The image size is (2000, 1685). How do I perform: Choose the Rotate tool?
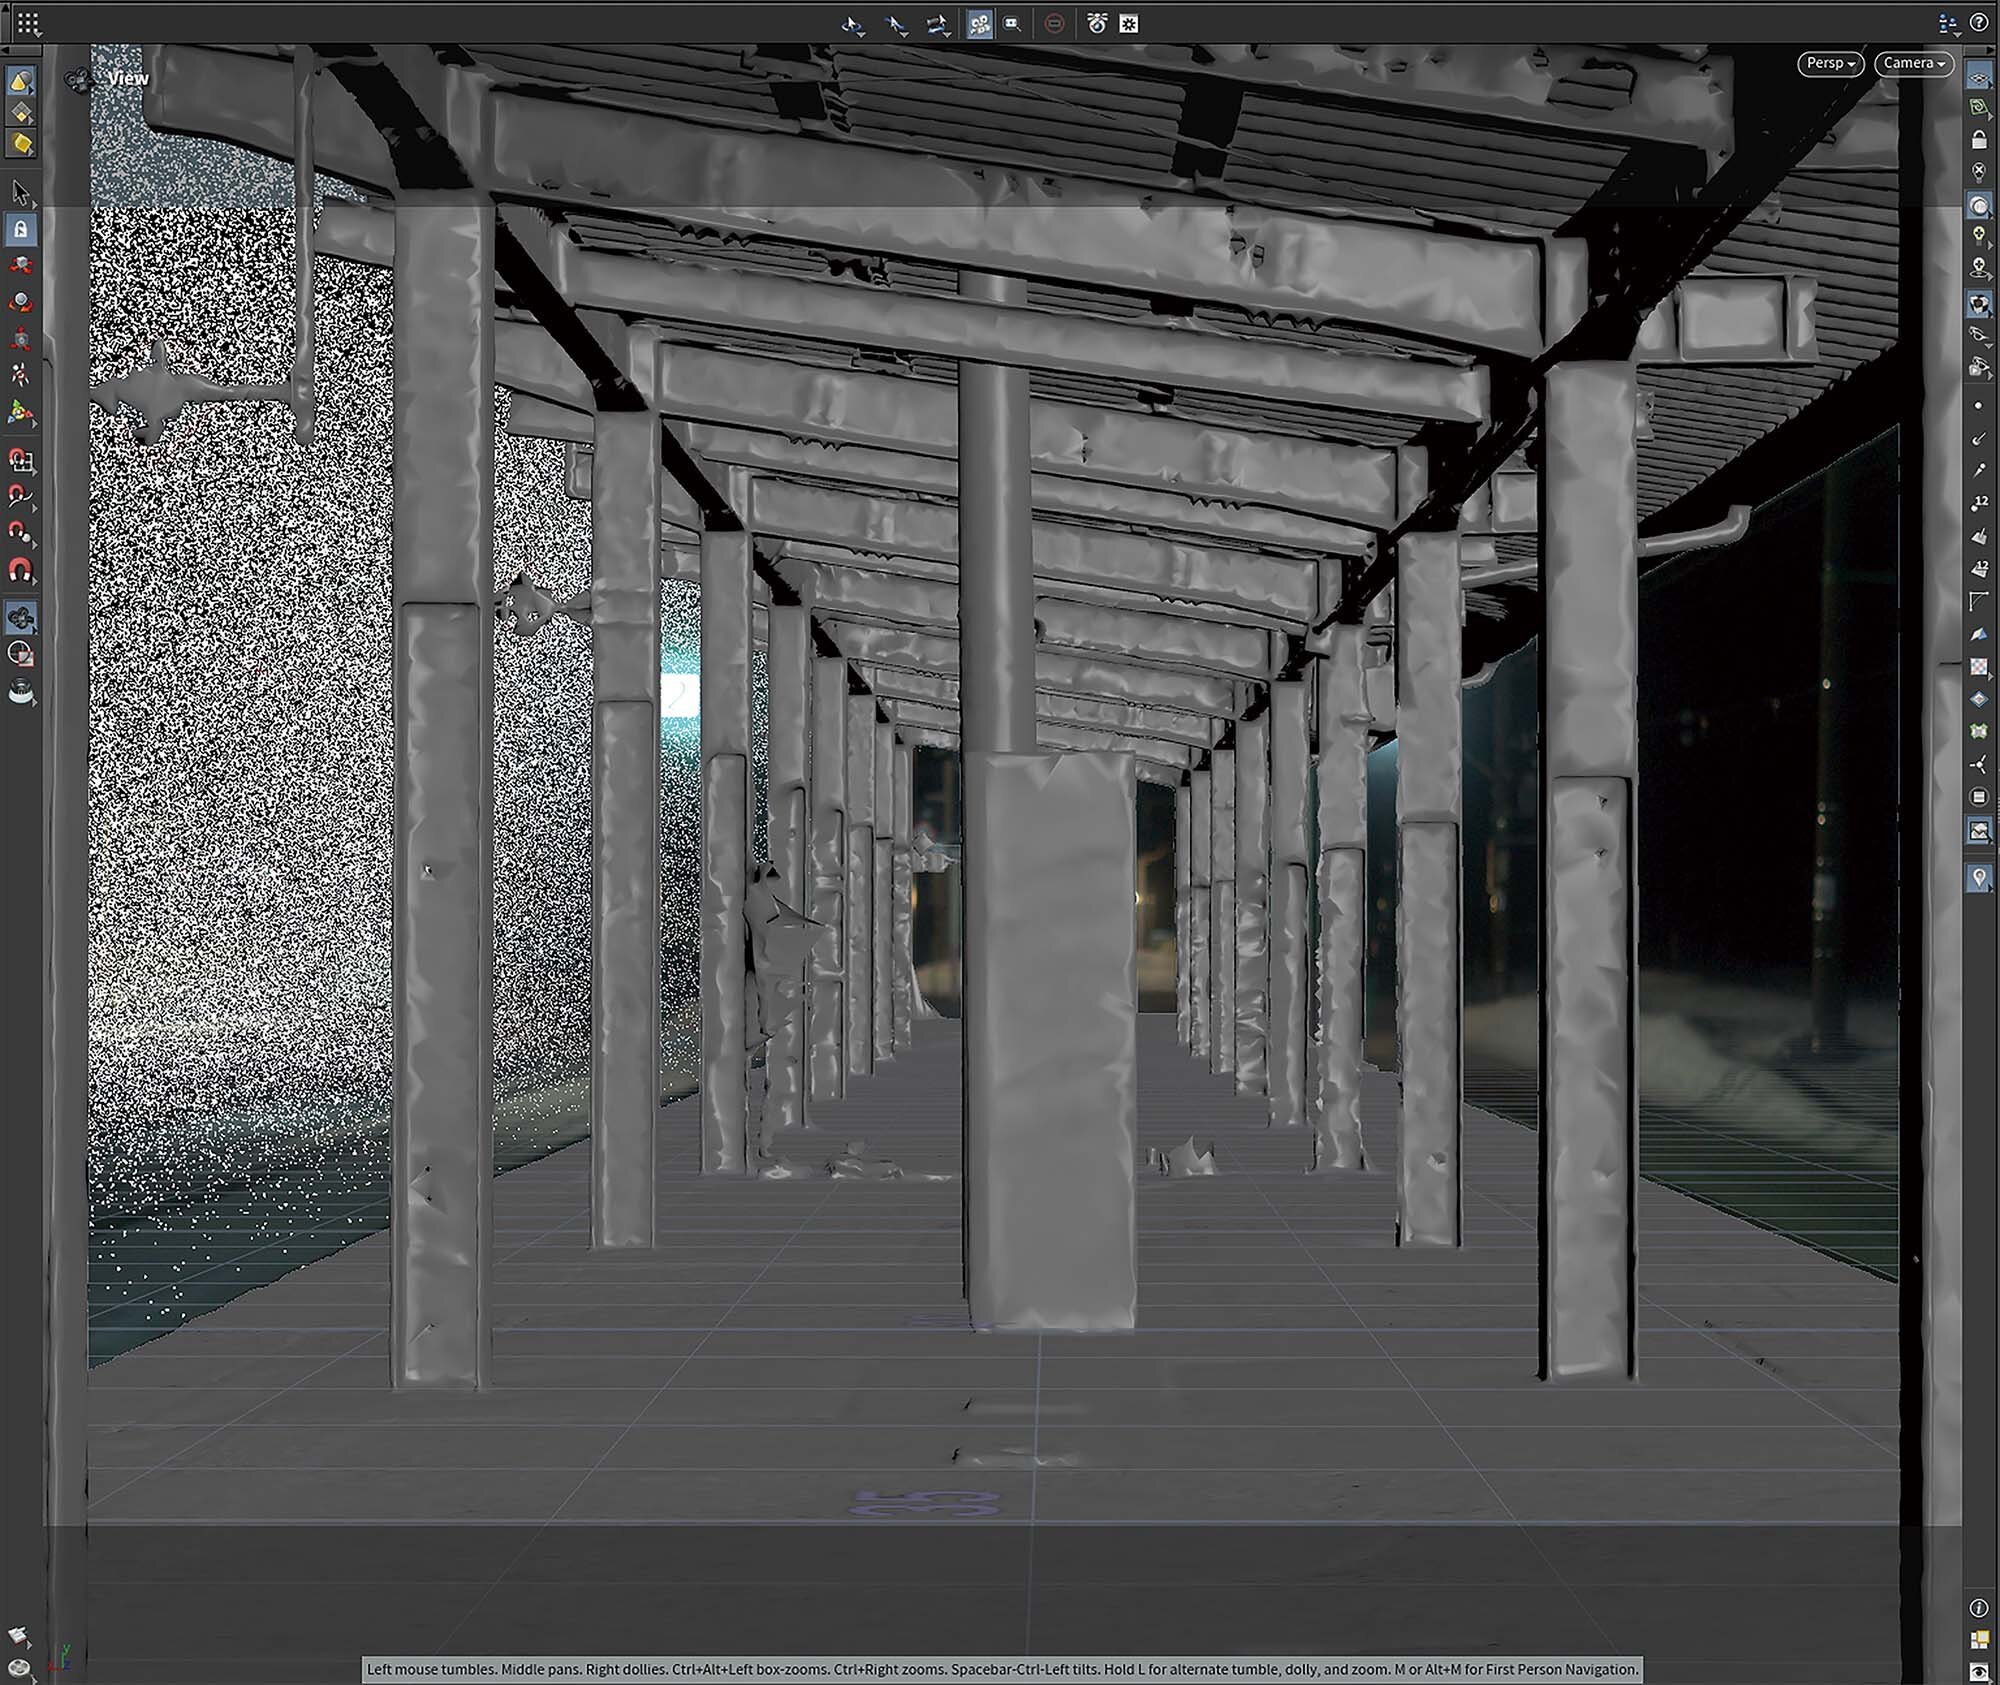20,302
